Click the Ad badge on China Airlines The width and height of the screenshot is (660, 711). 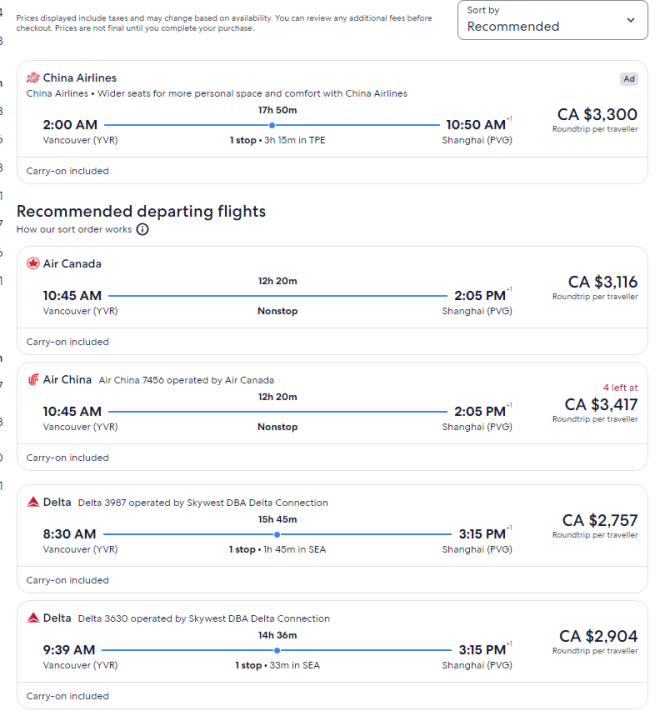click(x=628, y=79)
